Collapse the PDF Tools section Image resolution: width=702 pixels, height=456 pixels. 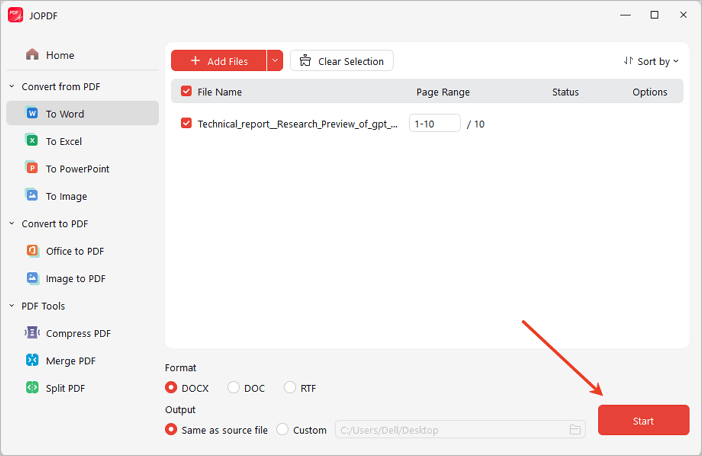coord(12,305)
